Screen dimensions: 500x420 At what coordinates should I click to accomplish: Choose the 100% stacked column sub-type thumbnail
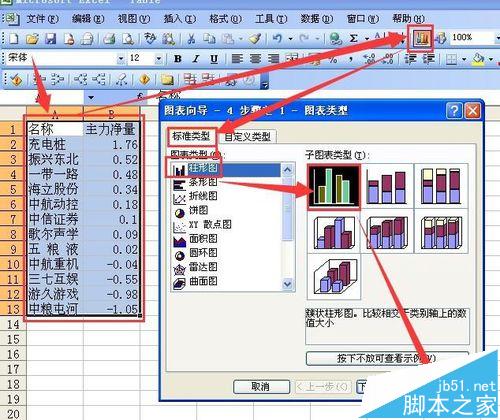point(441,186)
